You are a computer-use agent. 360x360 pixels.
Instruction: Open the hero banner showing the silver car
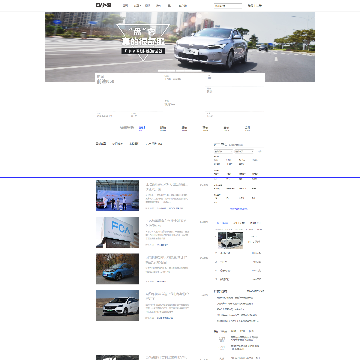pyautogui.click(x=180, y=47)
